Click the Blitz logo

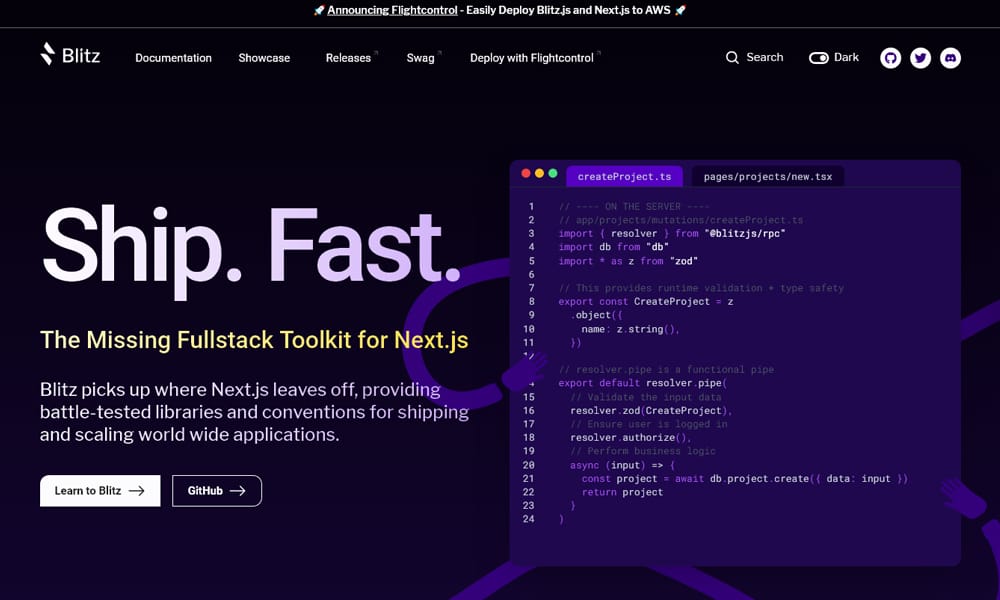coord(70,55)
